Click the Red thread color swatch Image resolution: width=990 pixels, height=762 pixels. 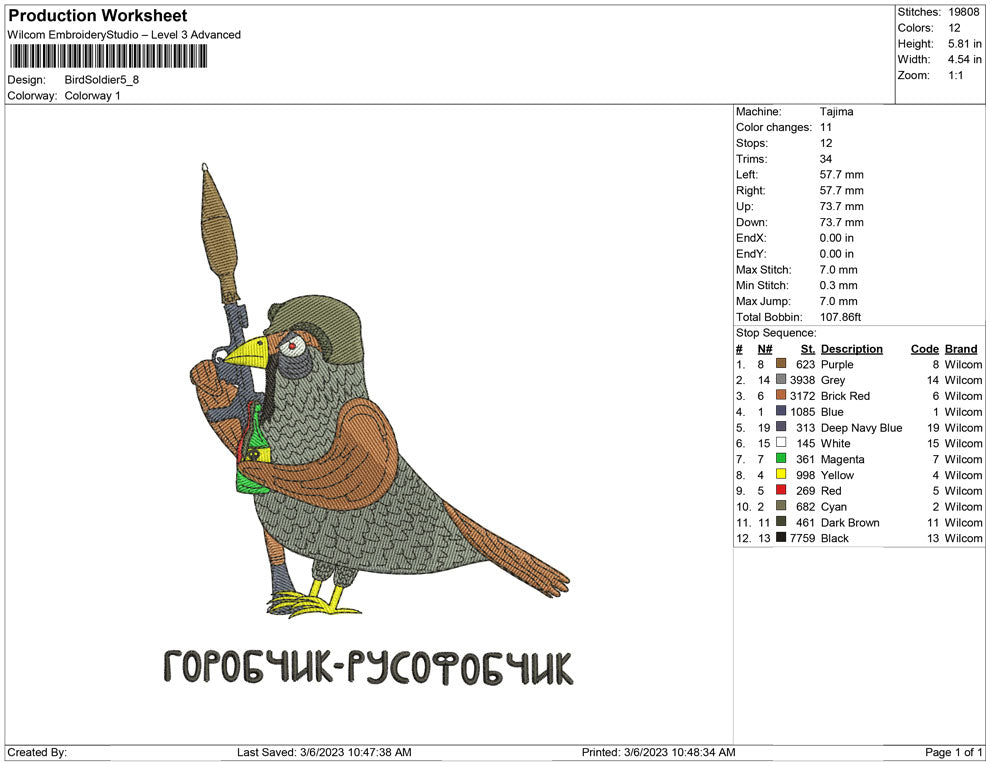click(781, 491)
